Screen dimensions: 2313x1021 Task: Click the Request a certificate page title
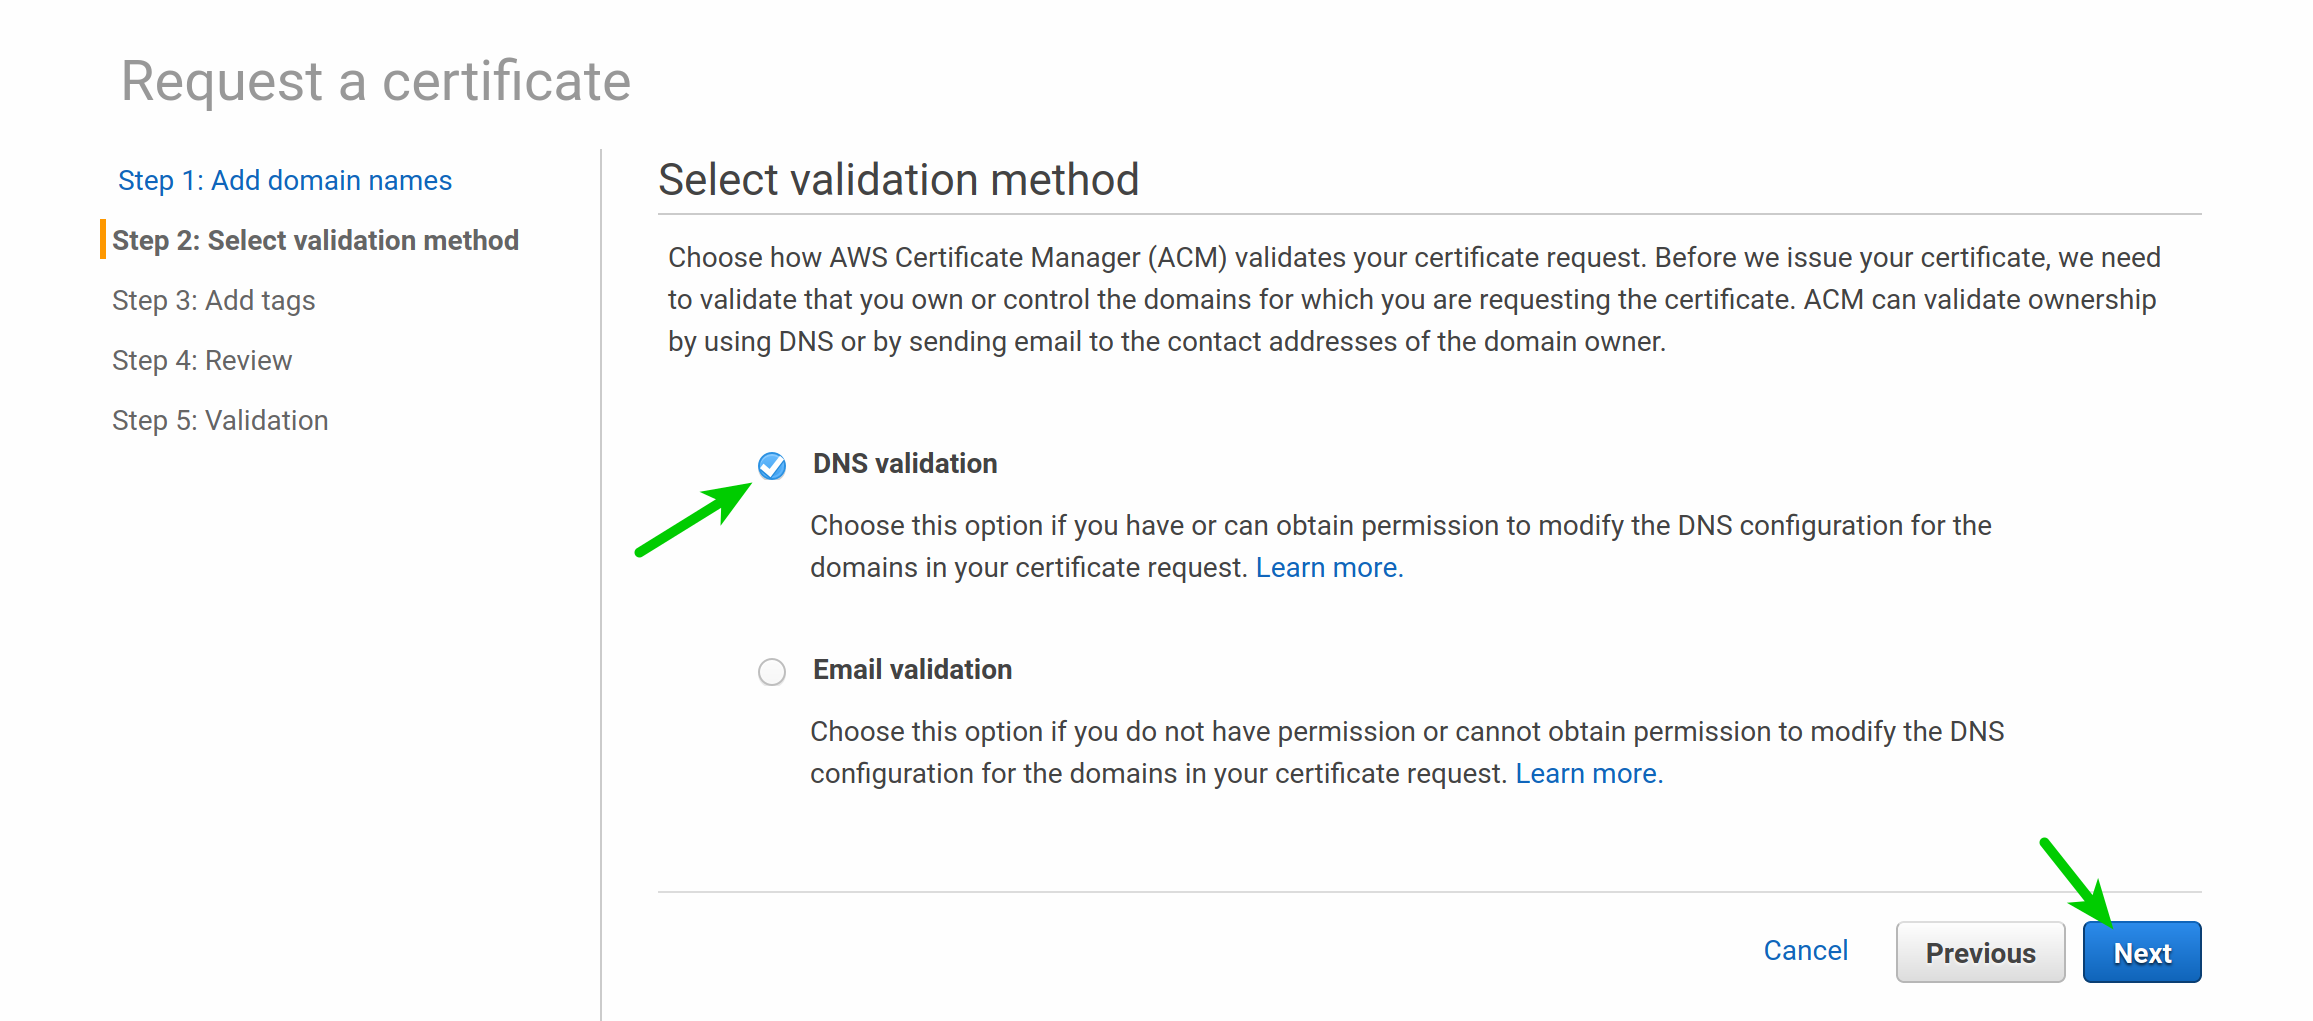click(x=376, y=81)
